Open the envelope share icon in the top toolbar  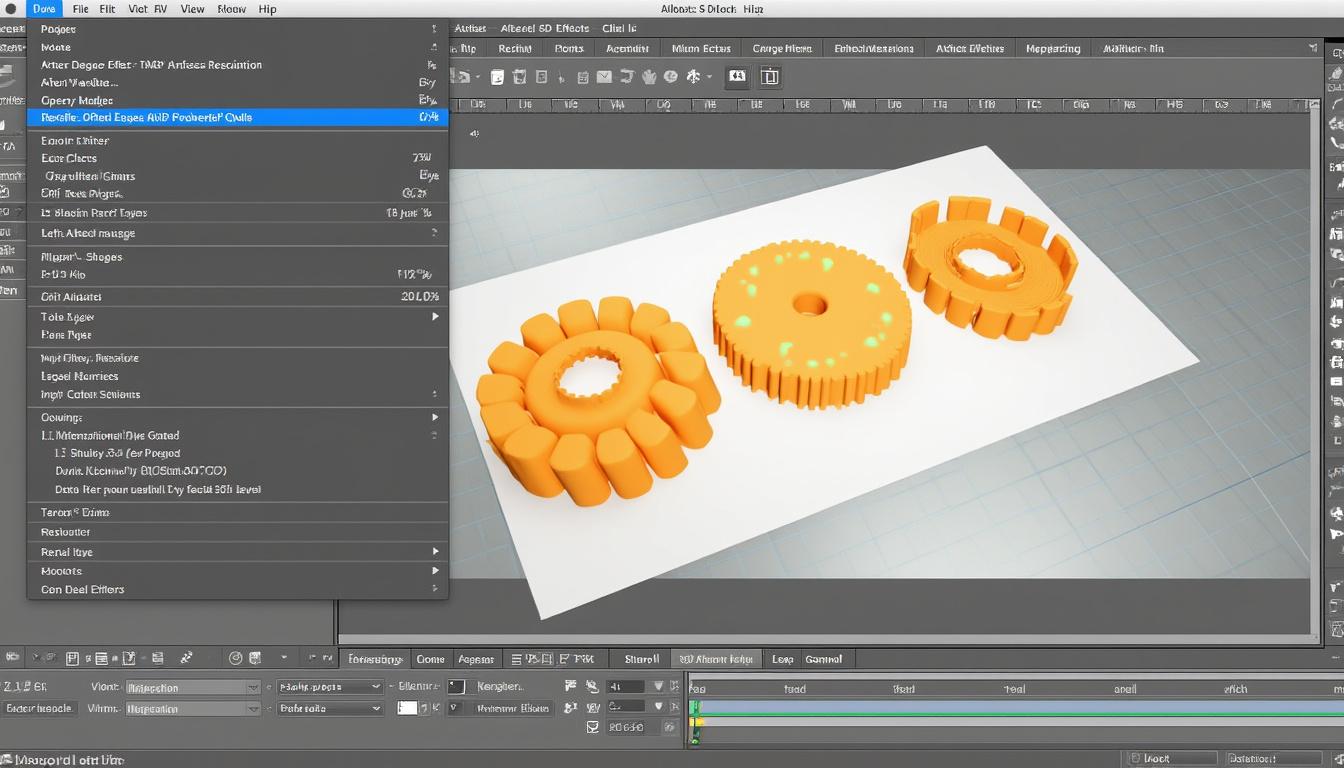coord(604,76)
